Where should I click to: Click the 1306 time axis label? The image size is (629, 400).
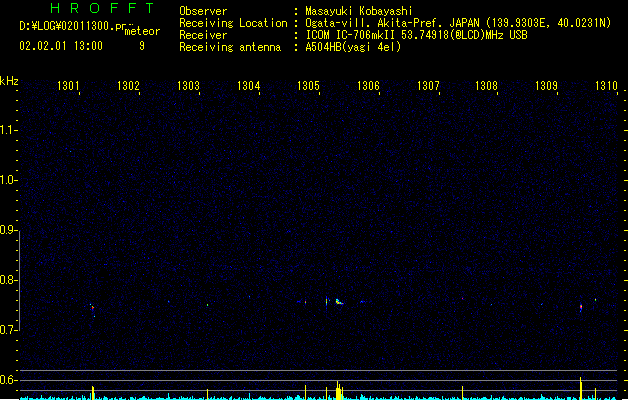(x=368, y=85)
